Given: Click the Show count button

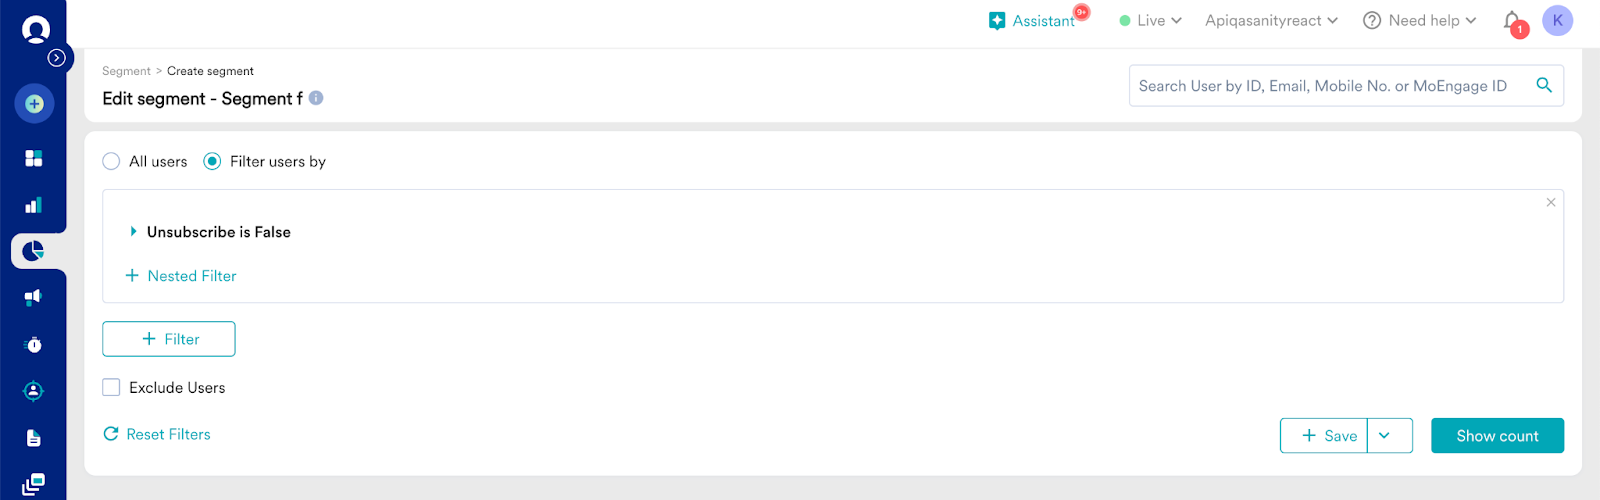Looking at the screenshot, I should coord(1497,436).
